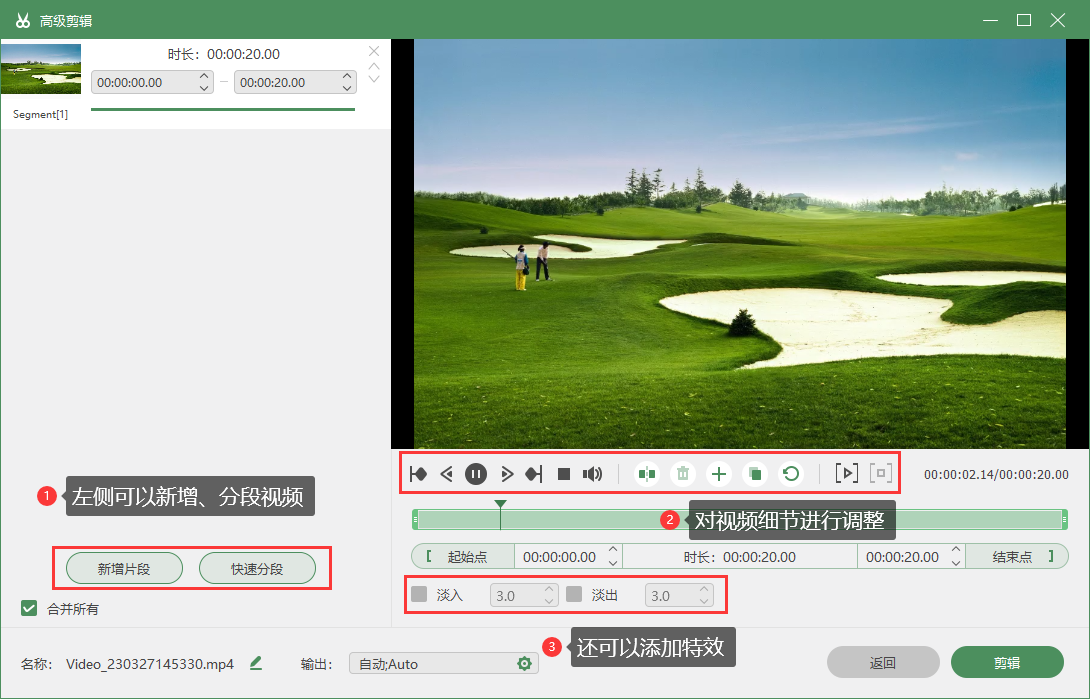Jump to the segment start point
1090x699 pixels.
418,475
